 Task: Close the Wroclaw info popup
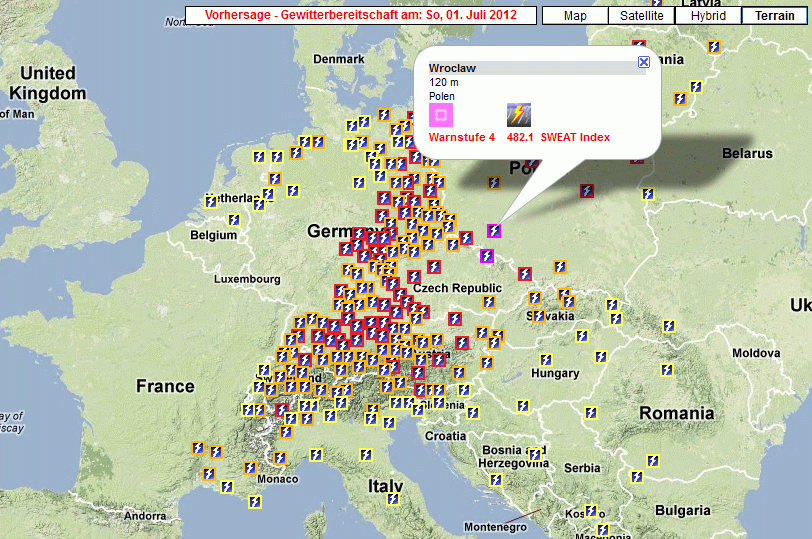[x=644, y=62]
